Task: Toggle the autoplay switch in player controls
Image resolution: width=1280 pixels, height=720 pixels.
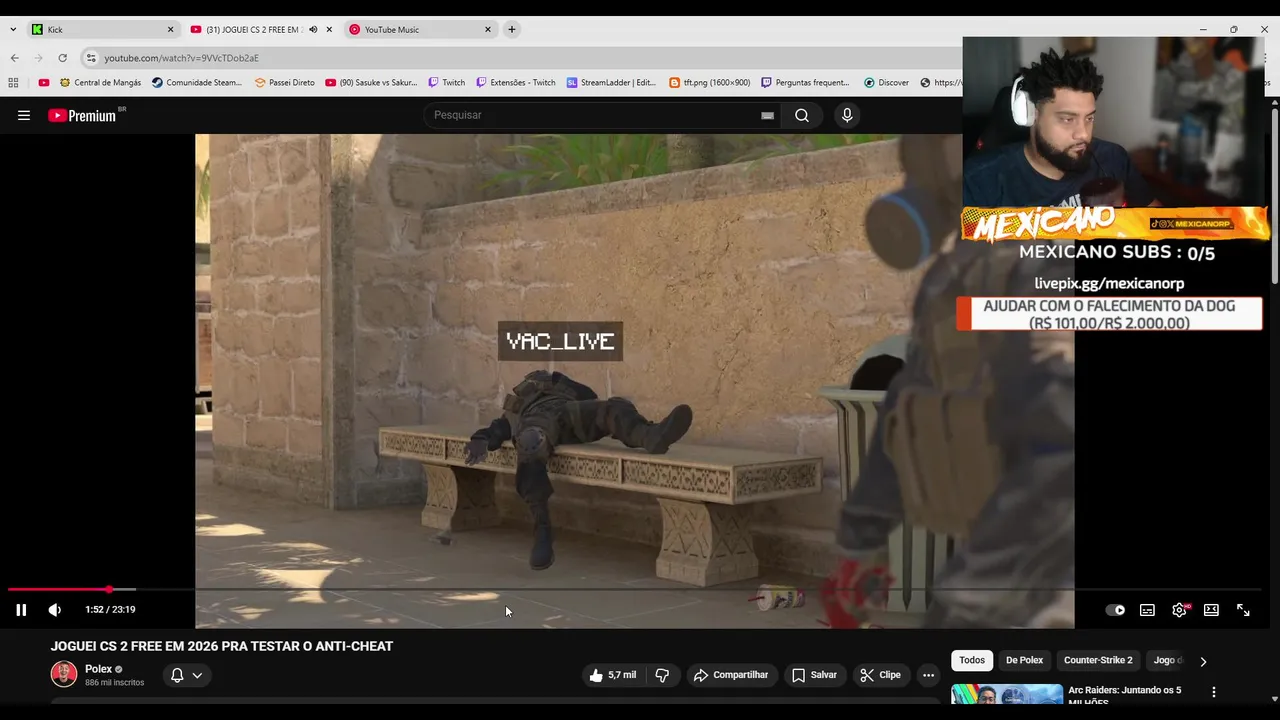Action: (x=1115, y=610)
